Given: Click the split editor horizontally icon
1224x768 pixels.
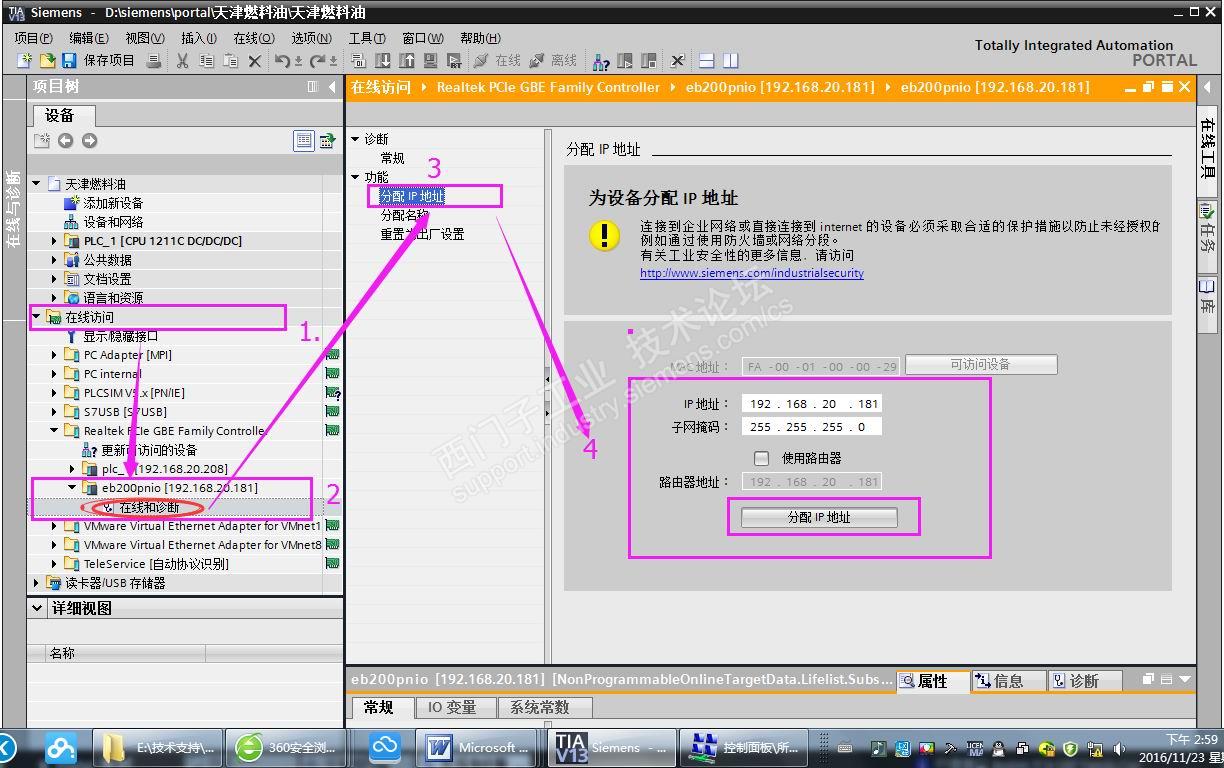Looking at the screenshot, I should coord(706,61).
